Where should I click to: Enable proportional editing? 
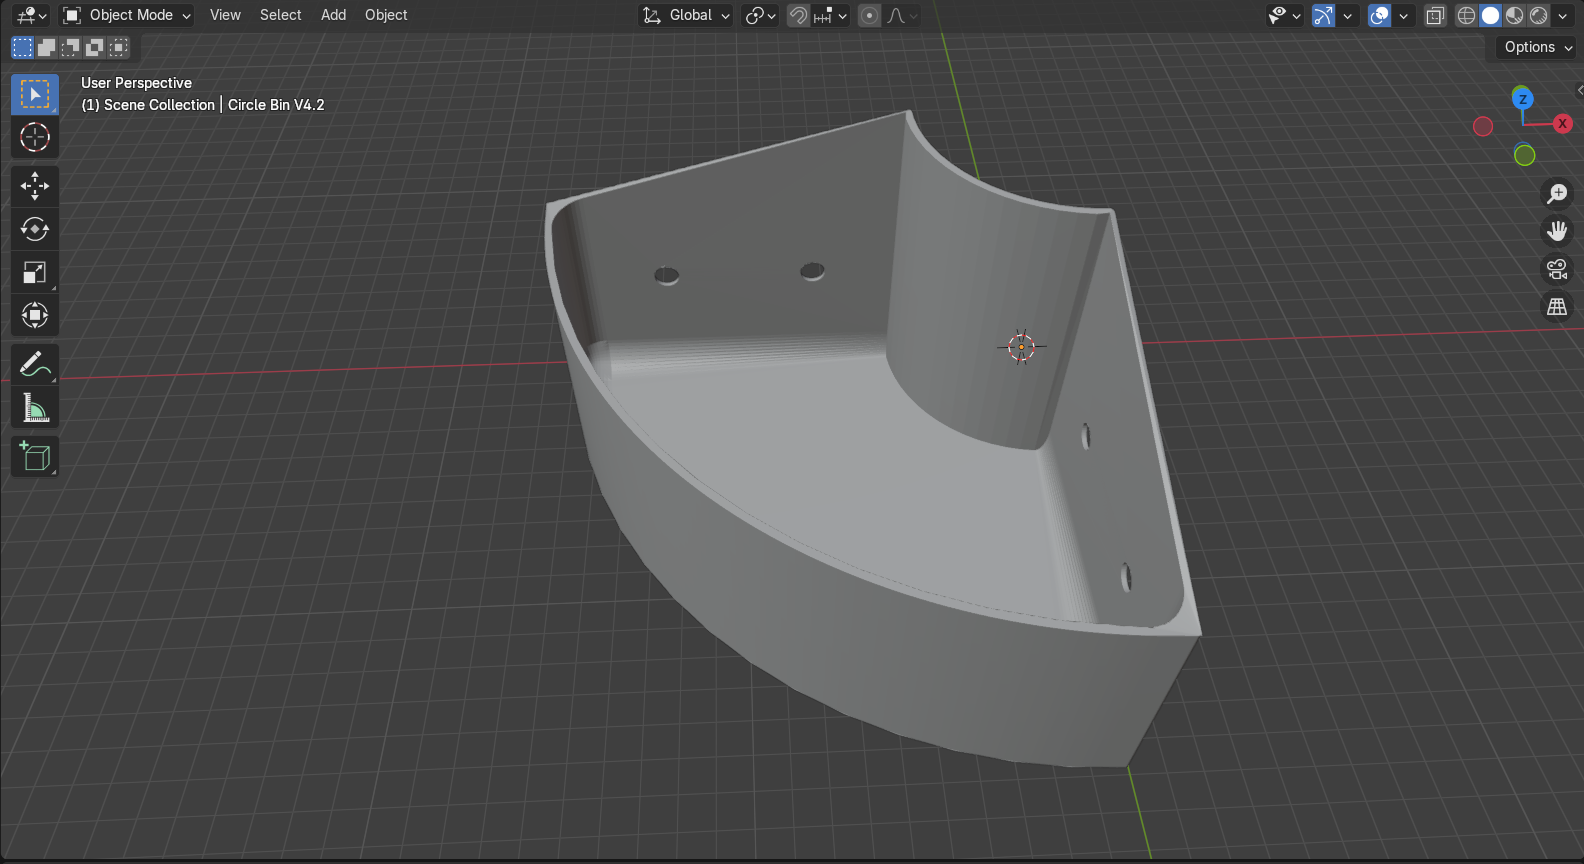(x=870, y=15)
